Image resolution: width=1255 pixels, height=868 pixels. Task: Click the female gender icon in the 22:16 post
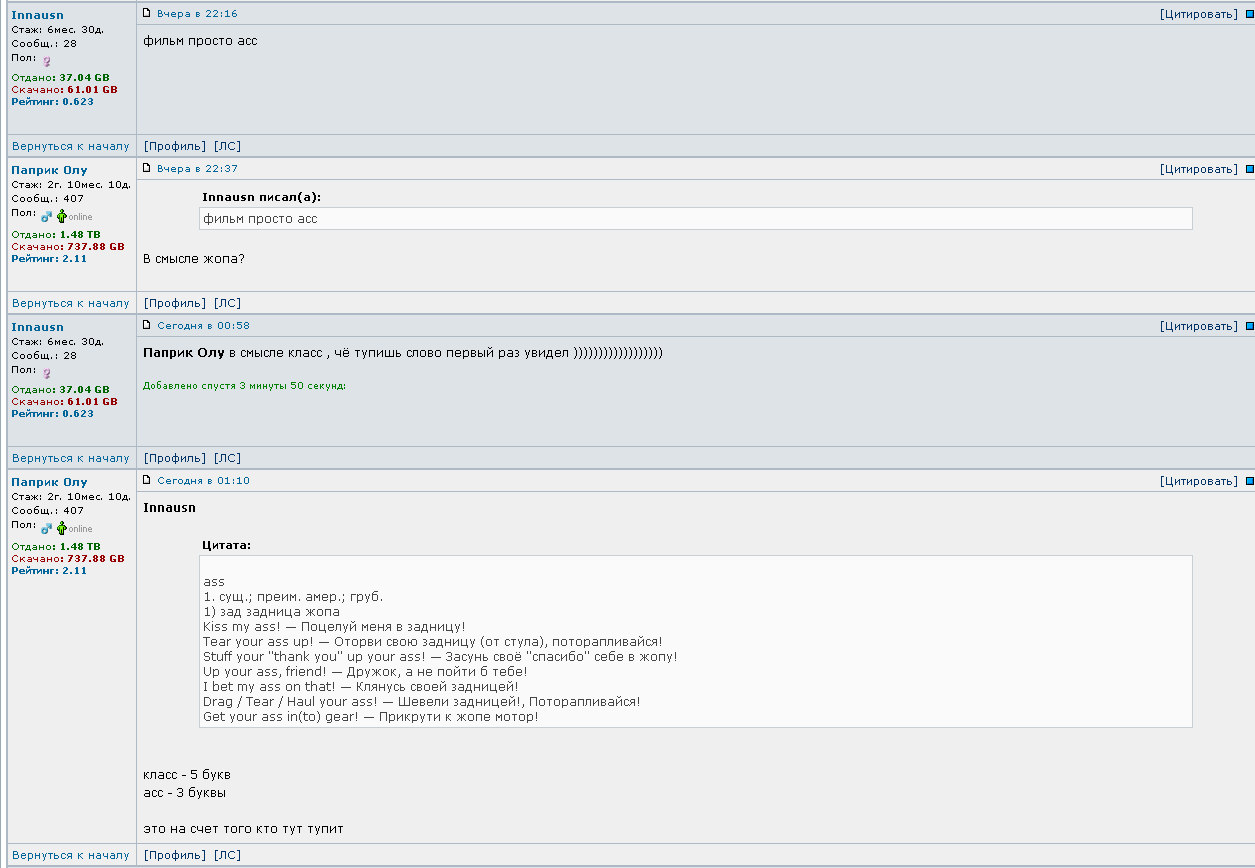46,61
